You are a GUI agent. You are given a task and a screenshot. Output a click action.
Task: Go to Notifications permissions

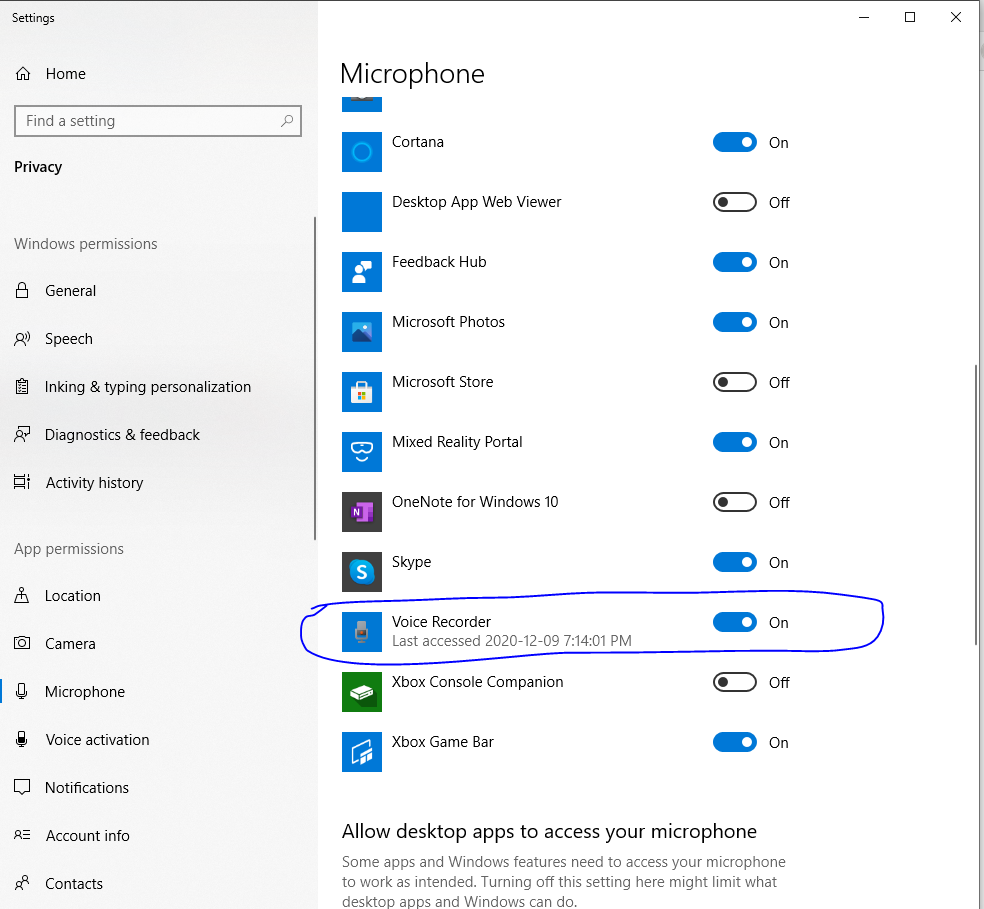pyautogui.click(x=87, y=787)
